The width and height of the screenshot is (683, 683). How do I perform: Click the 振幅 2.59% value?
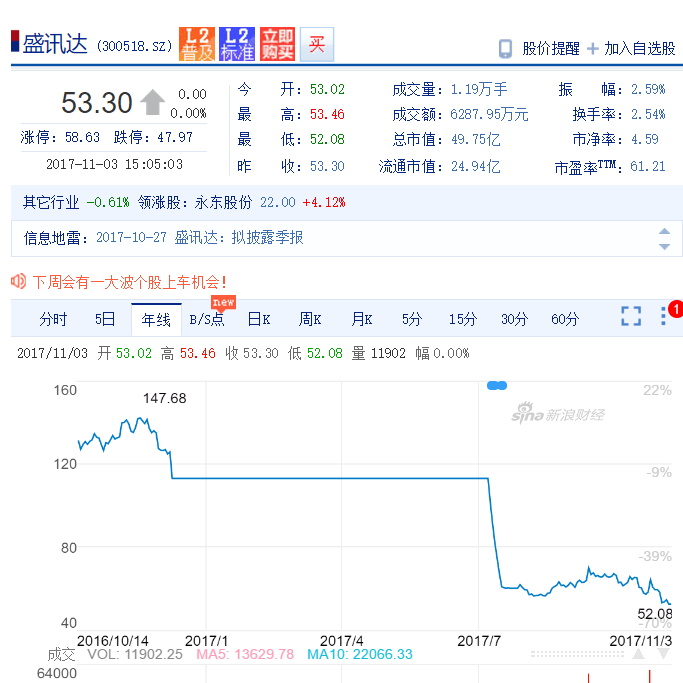[648, 89]
